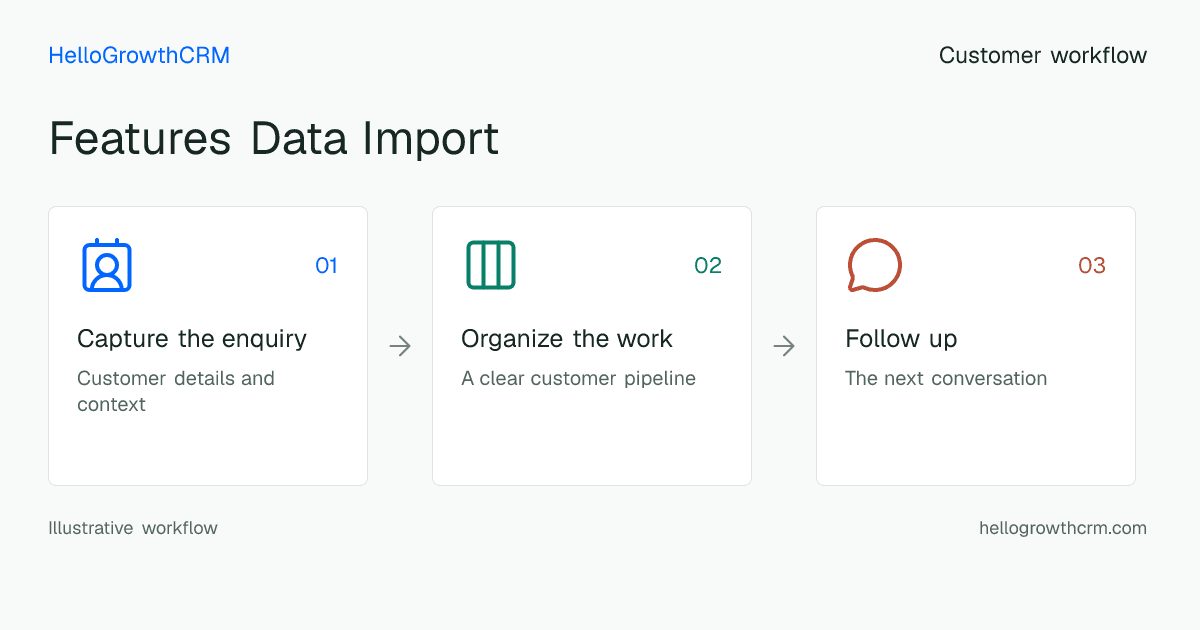Click the text The next conversation

click(x=946, y=379)
